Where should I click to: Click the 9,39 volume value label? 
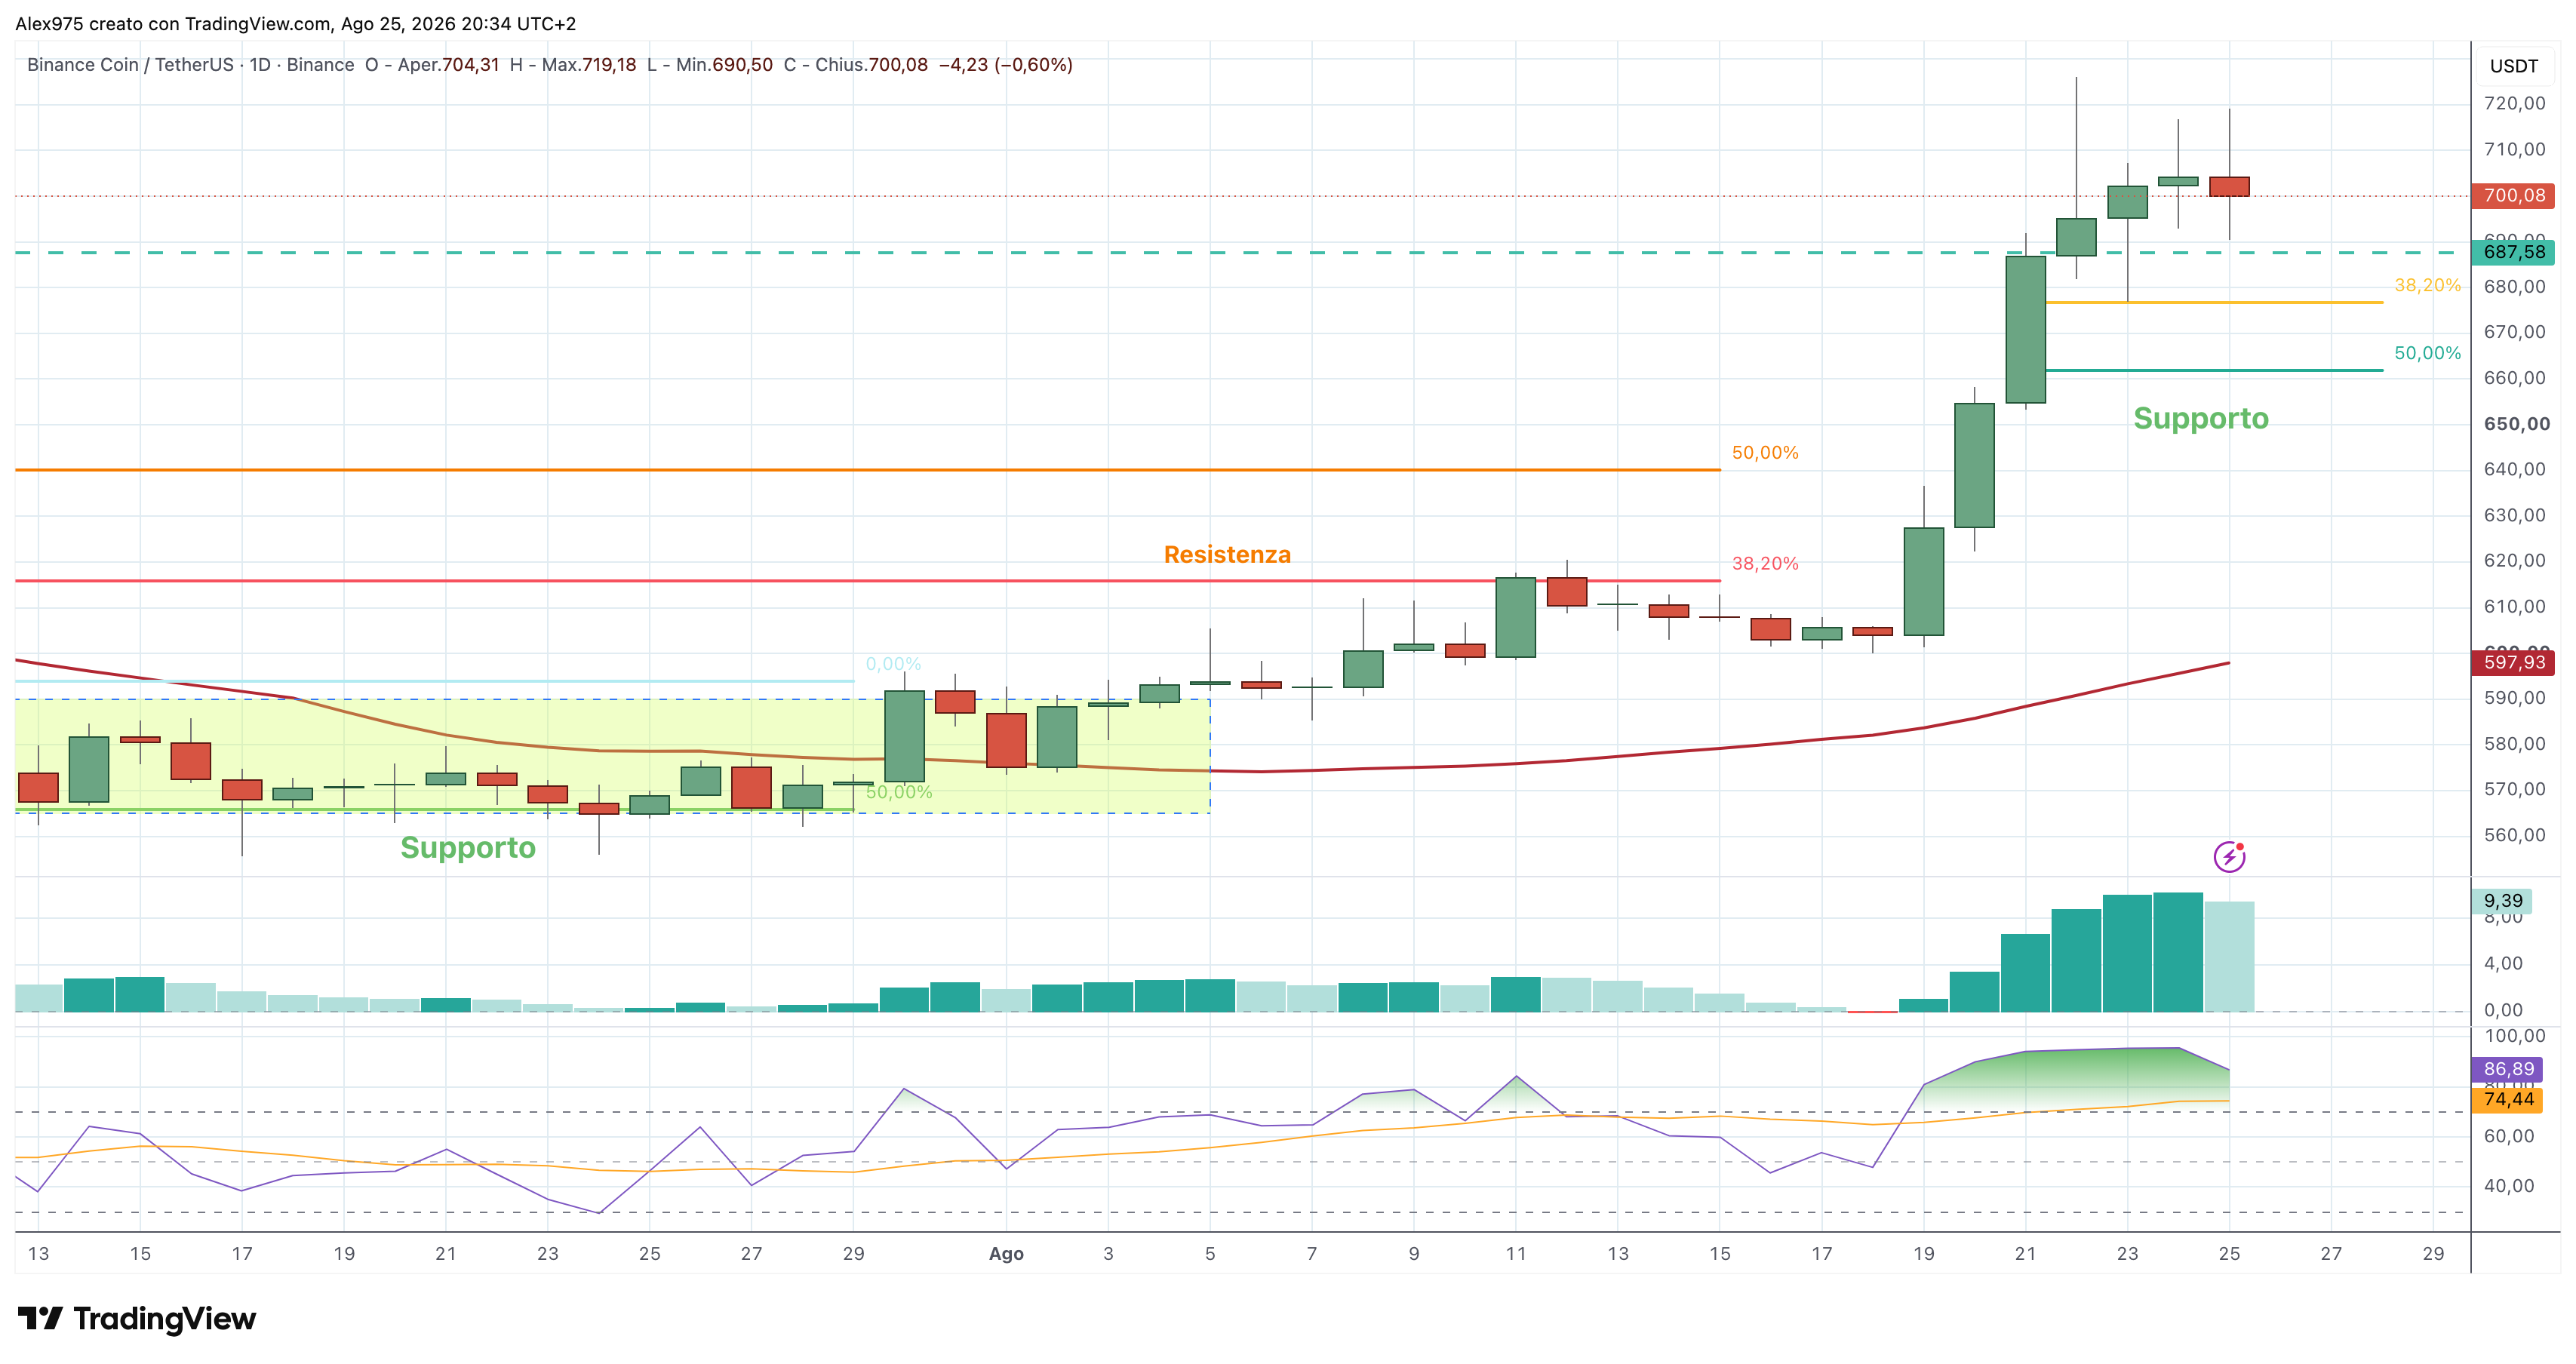(2503, 901)
